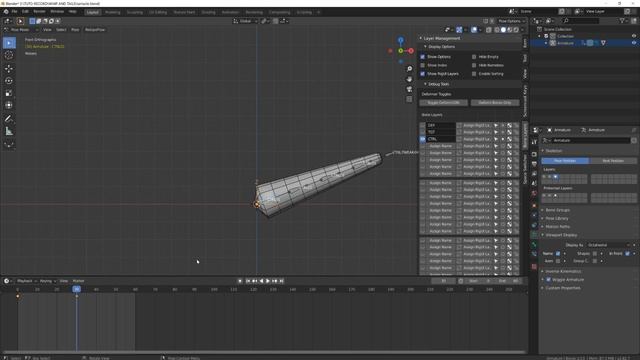Toggle camera view icon in viewport
Viewport: 640px width, 360px height.
(409, 89)
